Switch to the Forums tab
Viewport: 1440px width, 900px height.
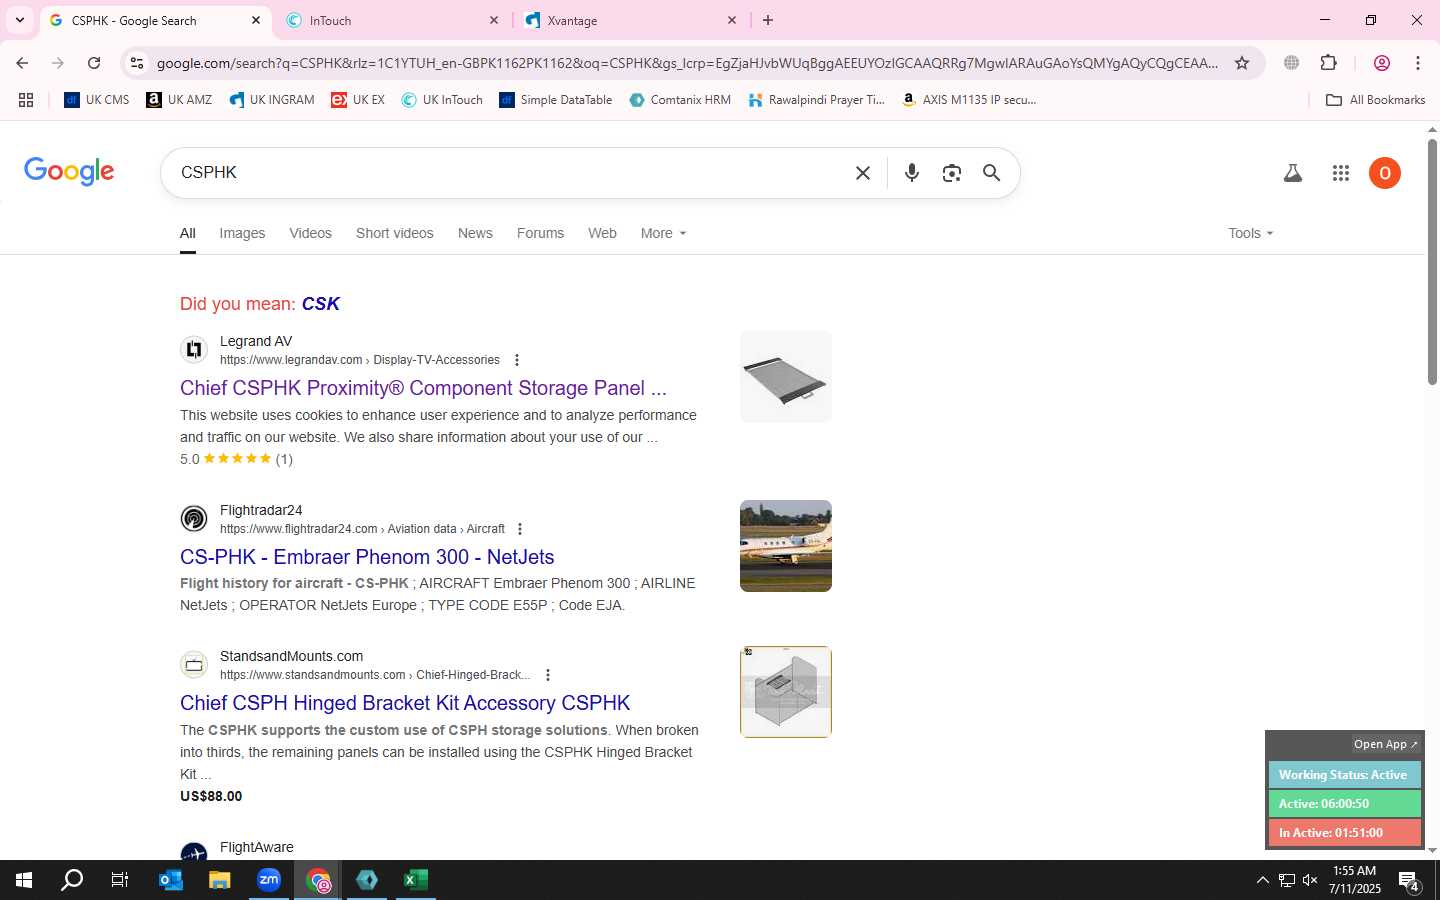pos(540,233)
